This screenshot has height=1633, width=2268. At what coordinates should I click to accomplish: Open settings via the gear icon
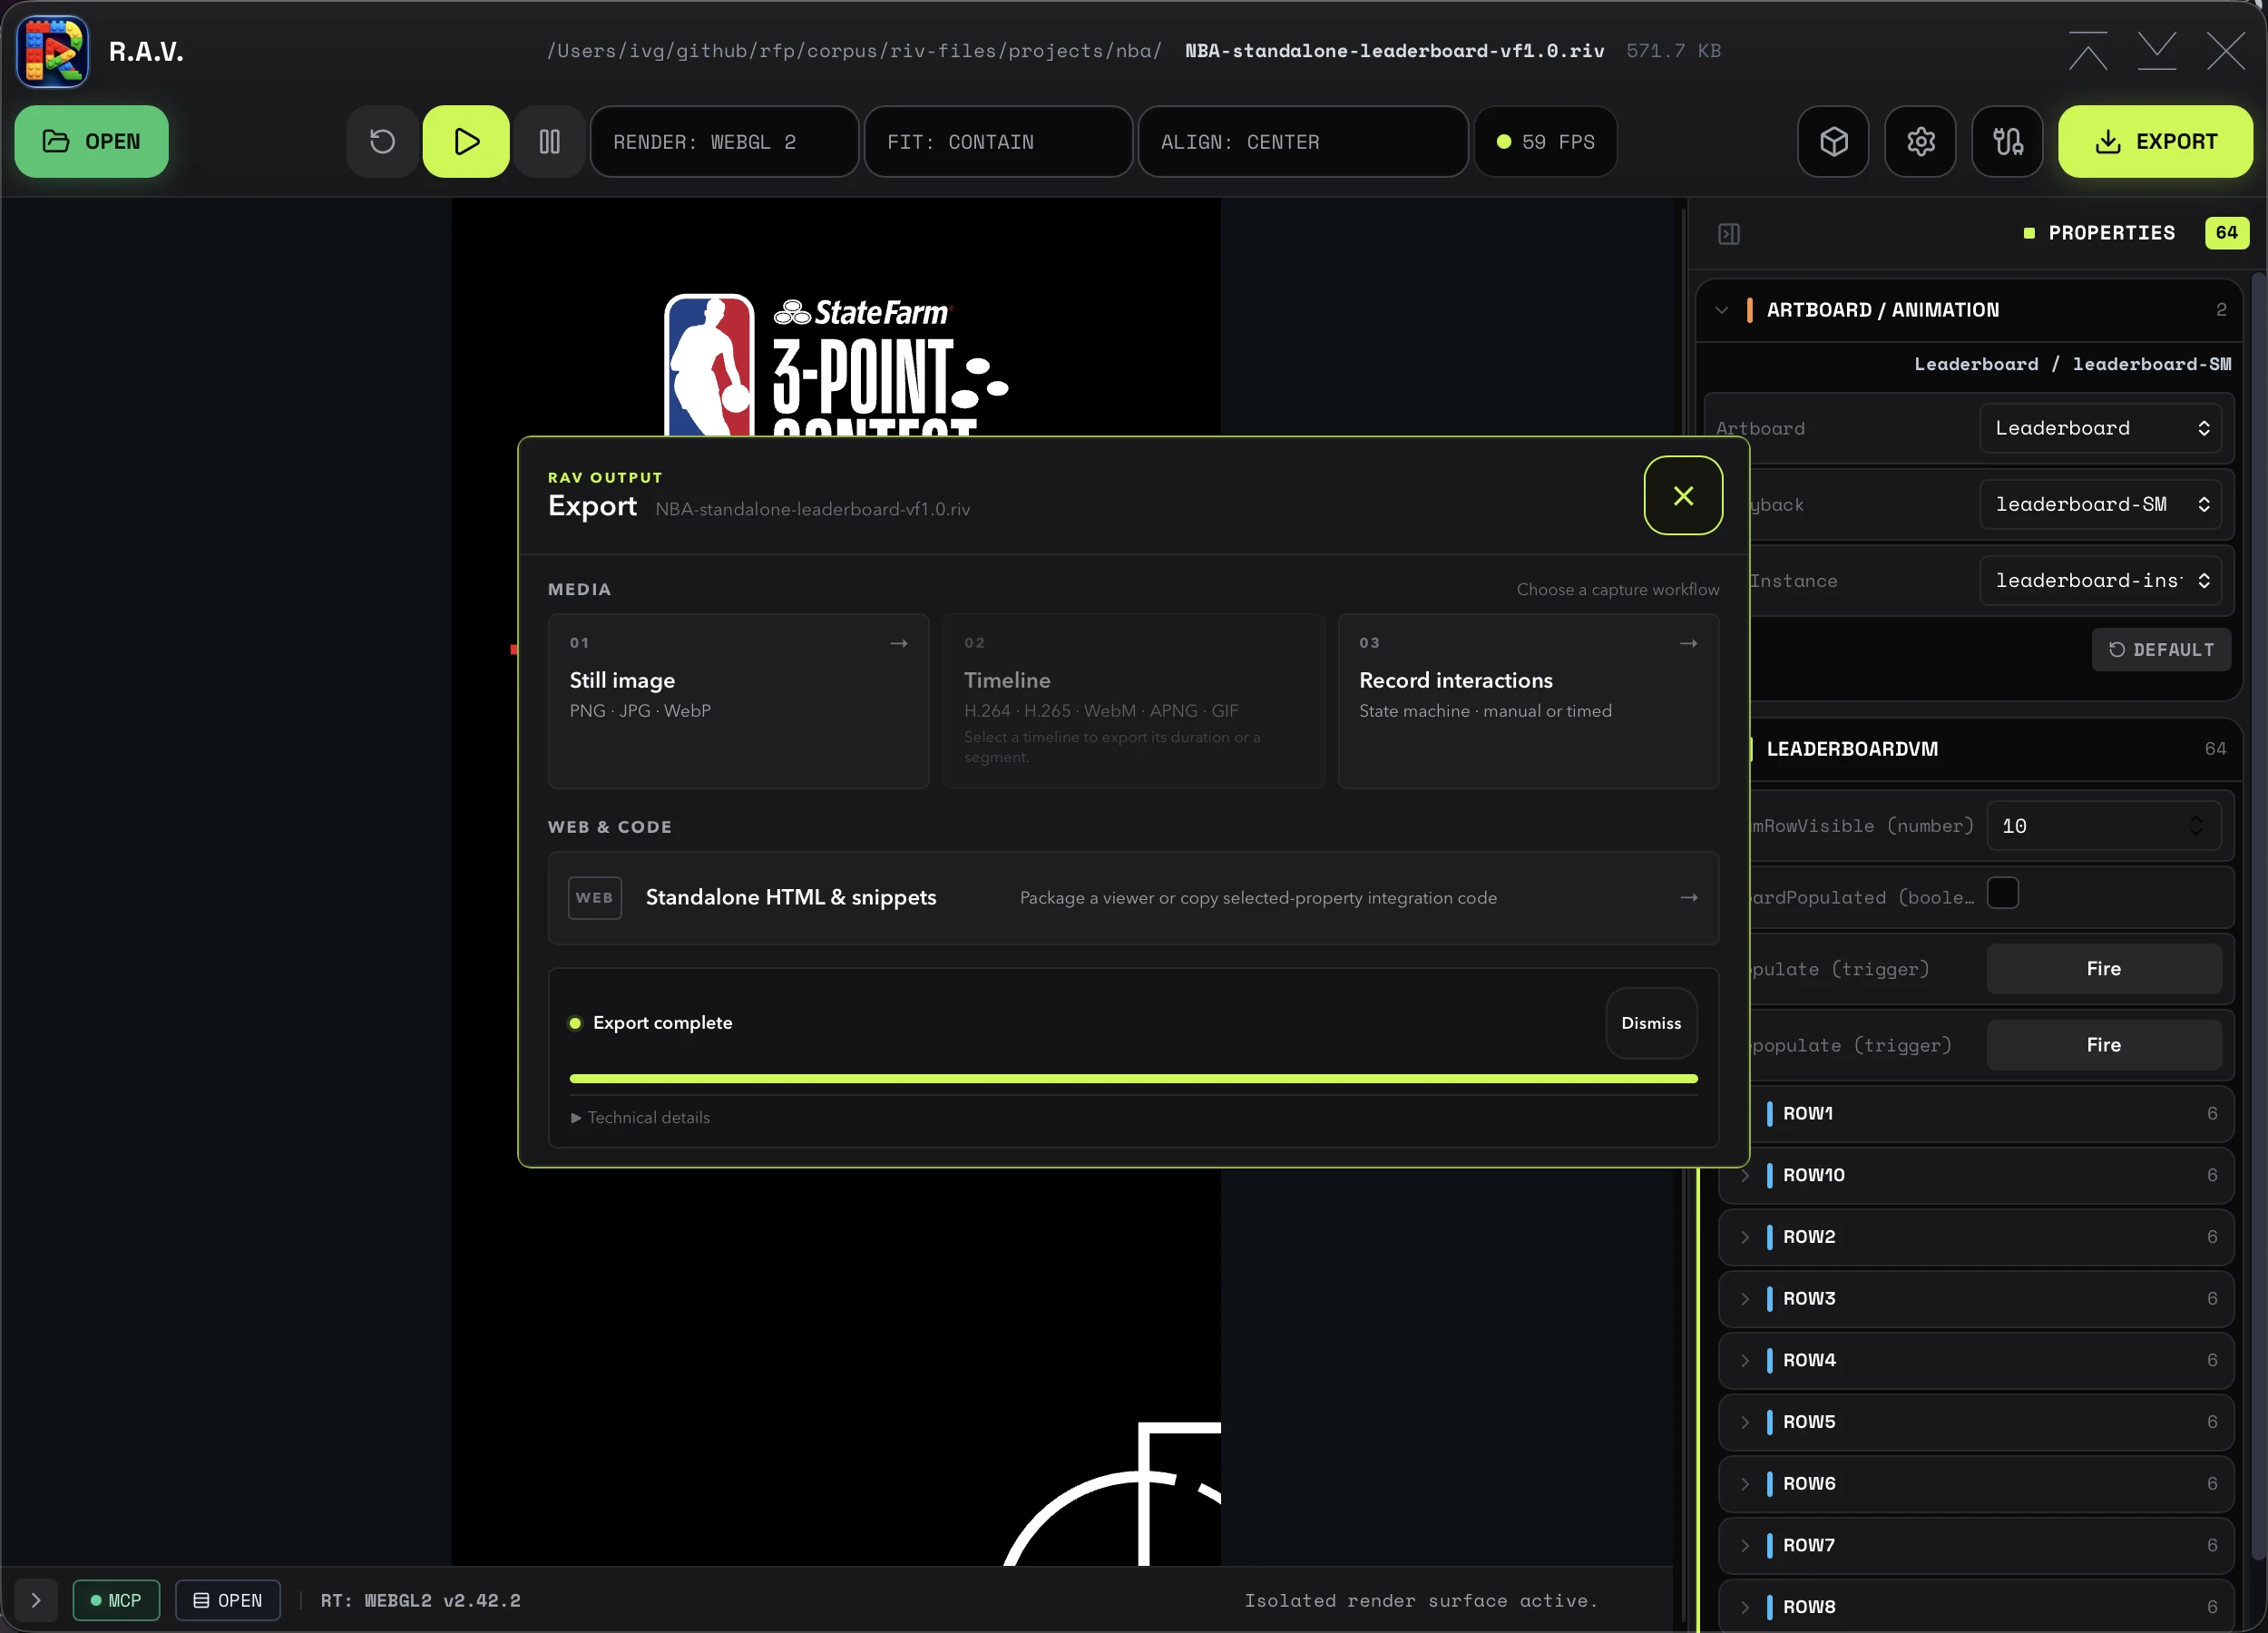tap(1920, 141)
